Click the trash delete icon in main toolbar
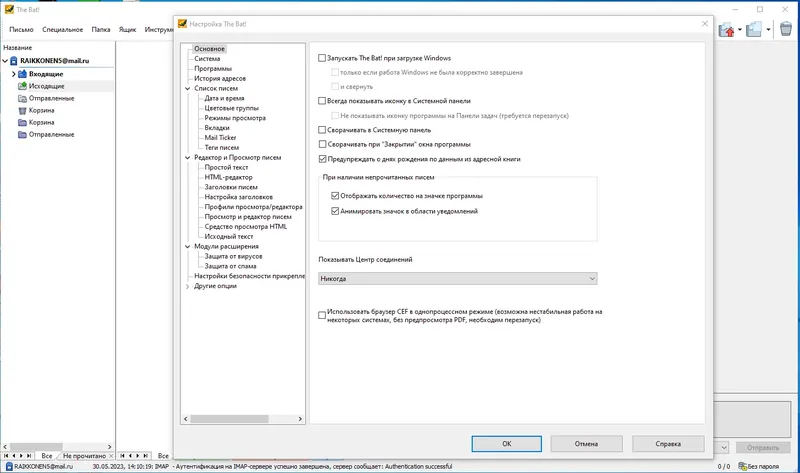 click(x=786, y=29)
